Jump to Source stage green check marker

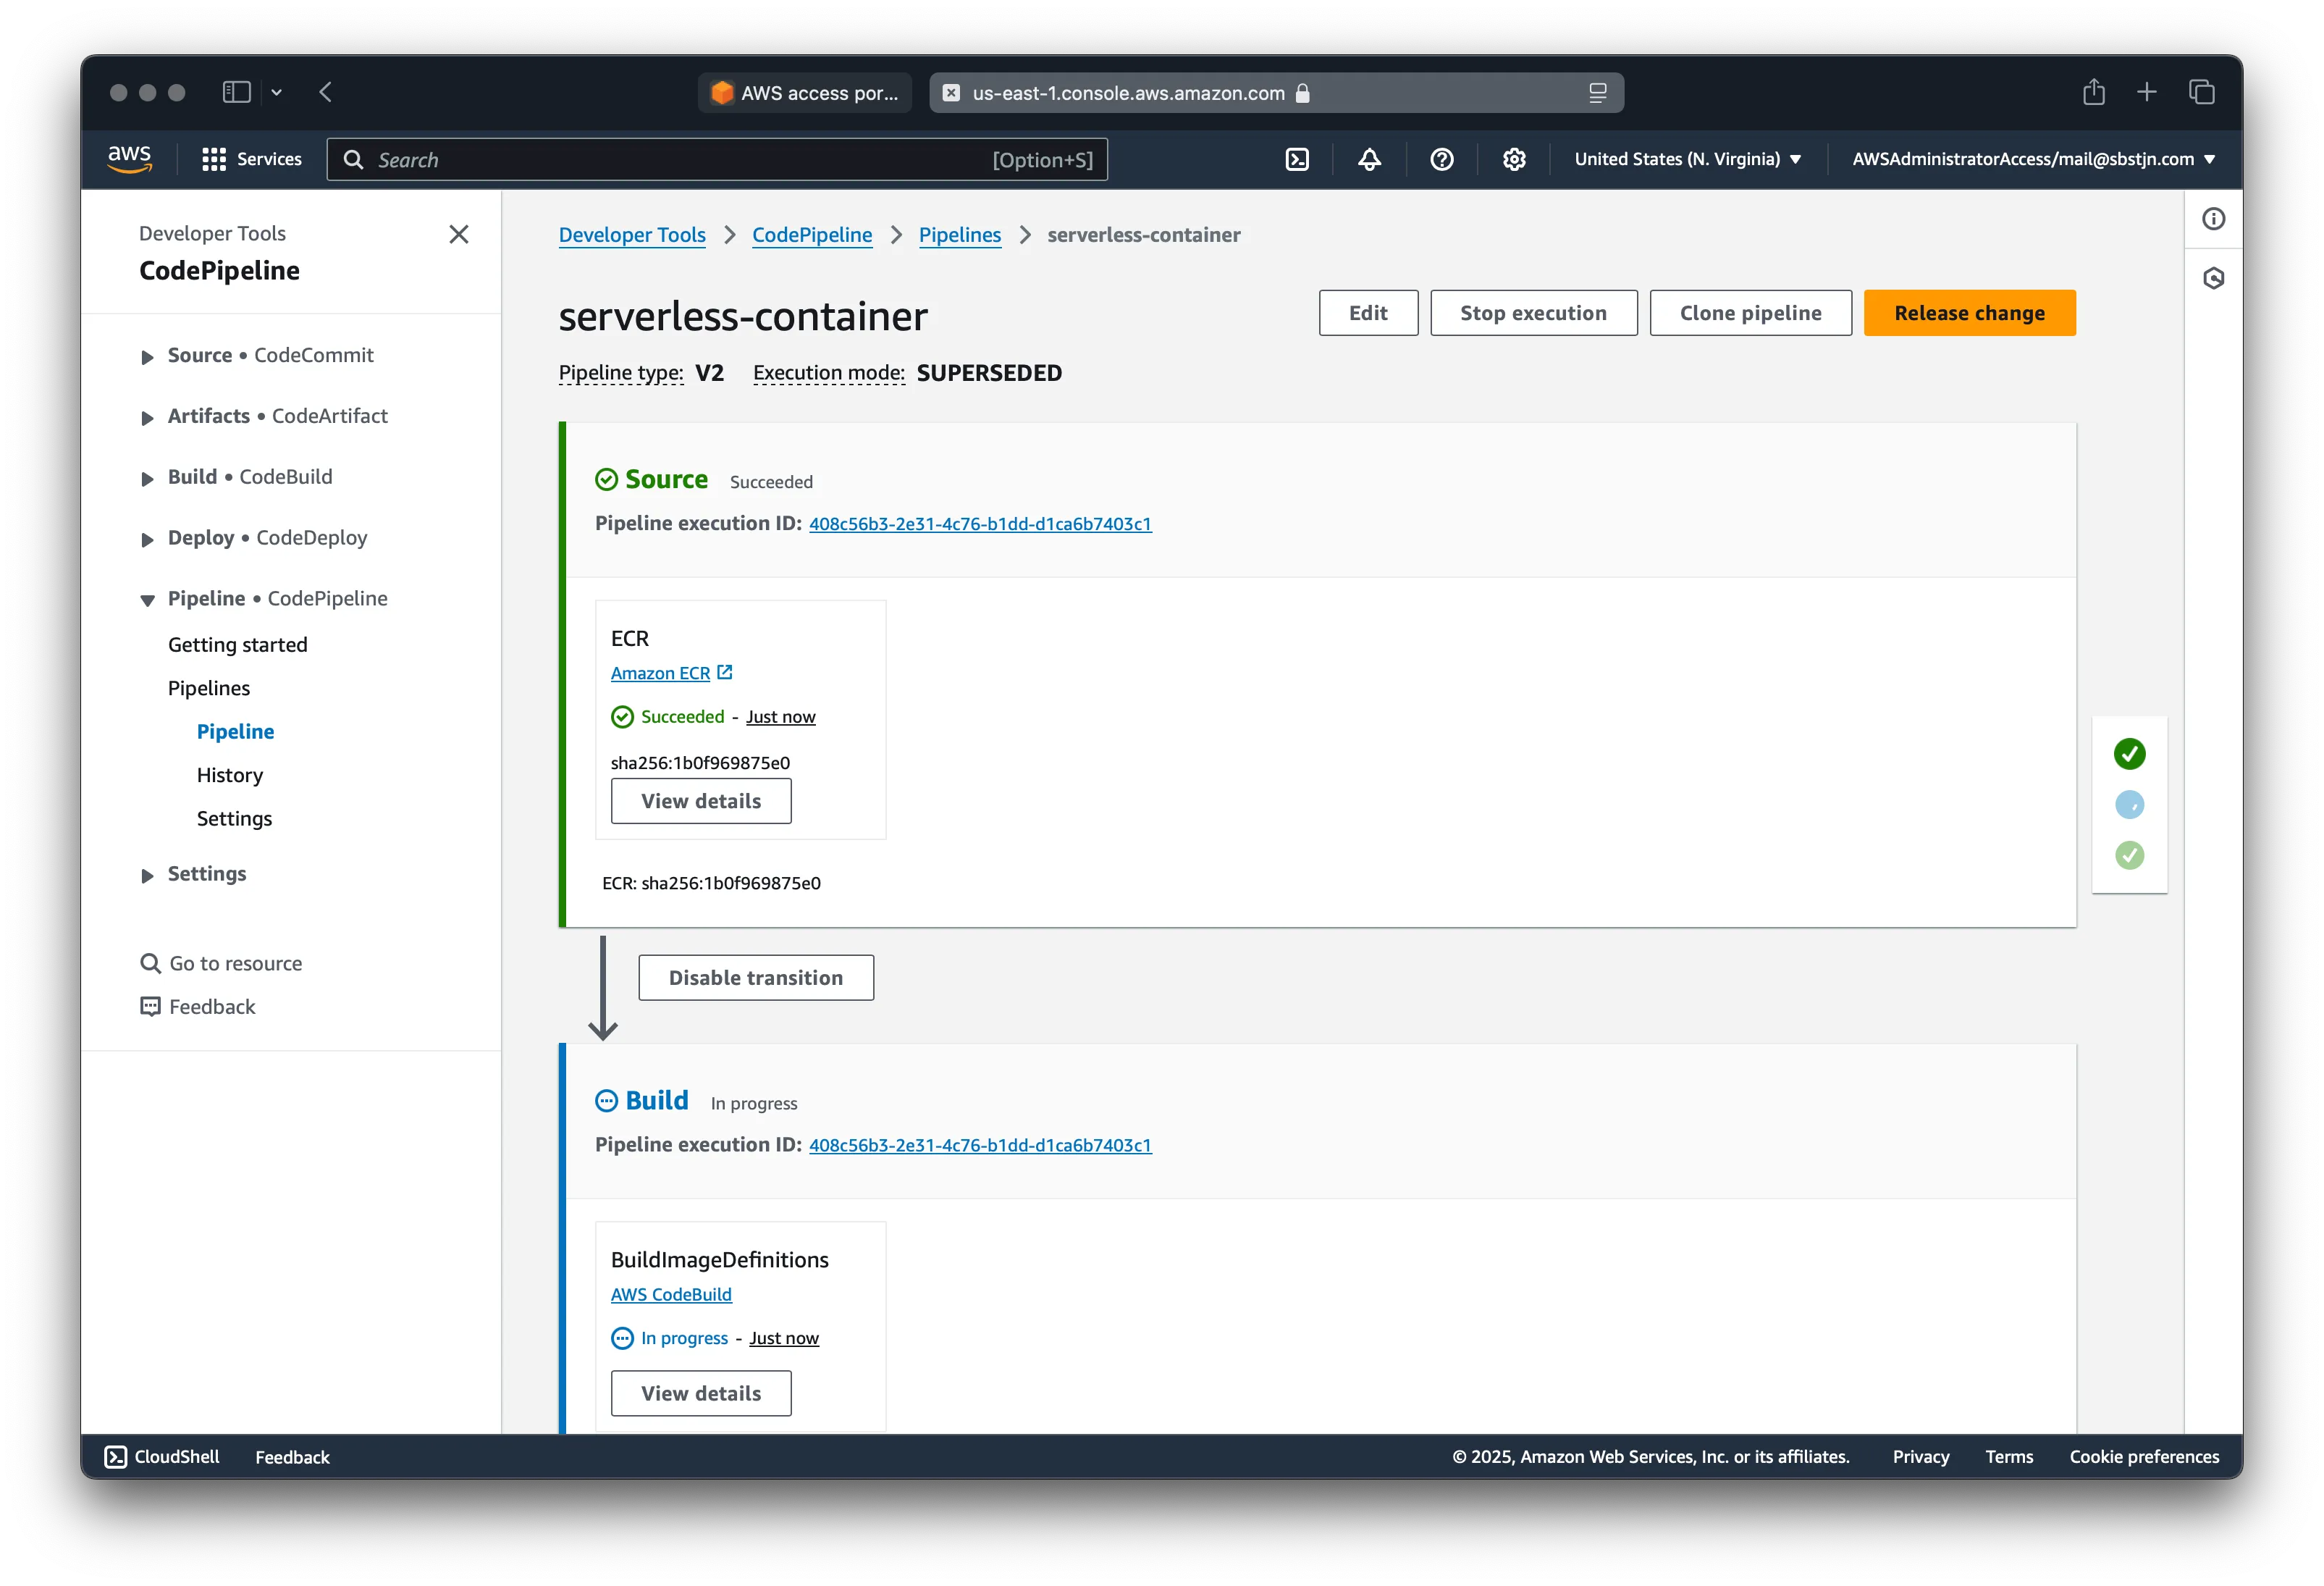(2129, 754)
